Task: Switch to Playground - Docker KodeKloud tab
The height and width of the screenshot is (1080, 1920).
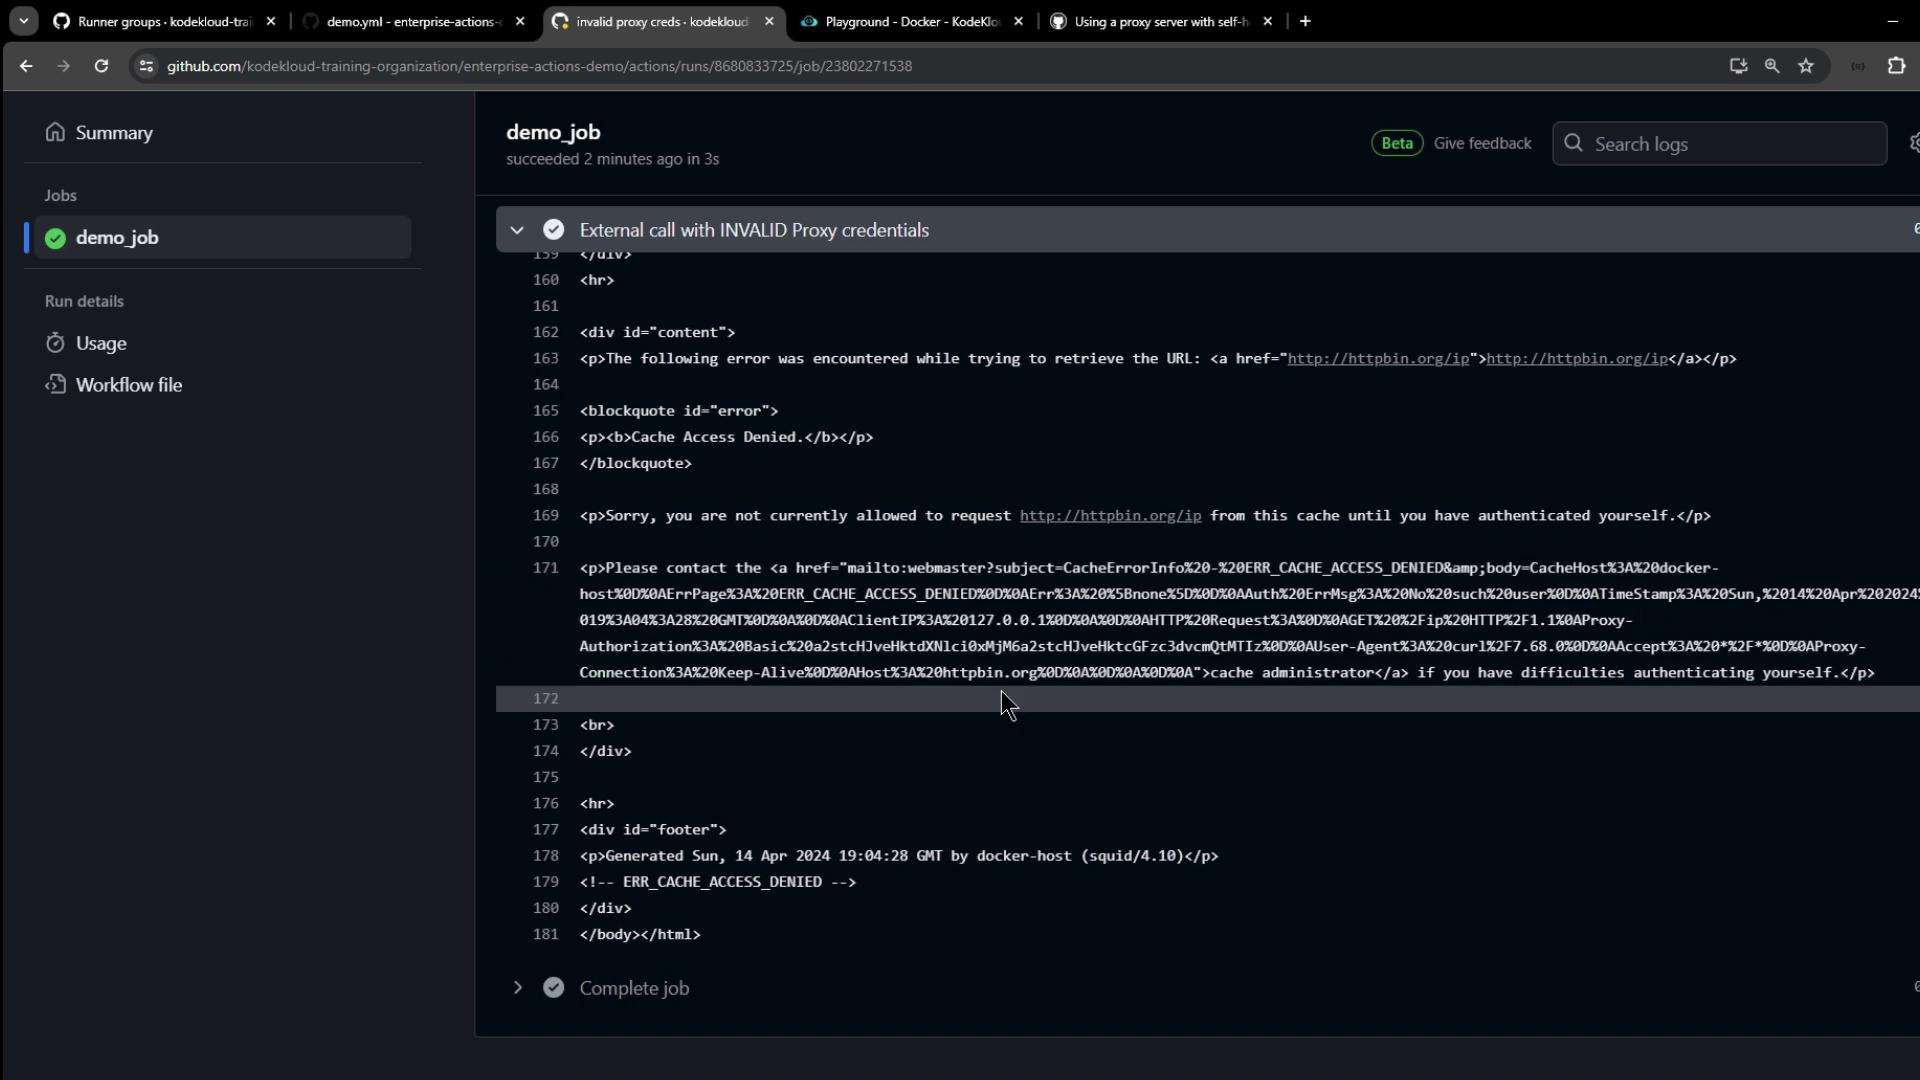Action: pos(910,21)
